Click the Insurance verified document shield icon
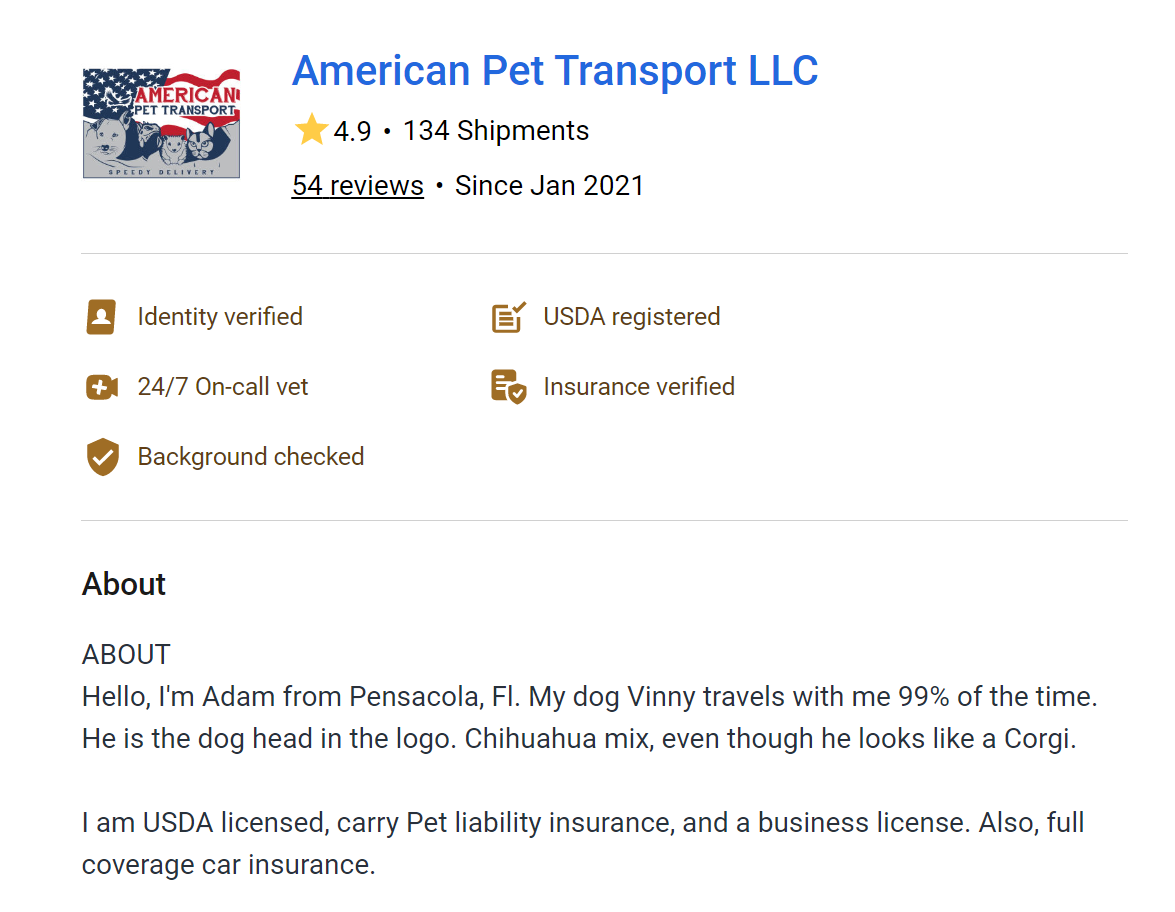 tap(508, 387)
